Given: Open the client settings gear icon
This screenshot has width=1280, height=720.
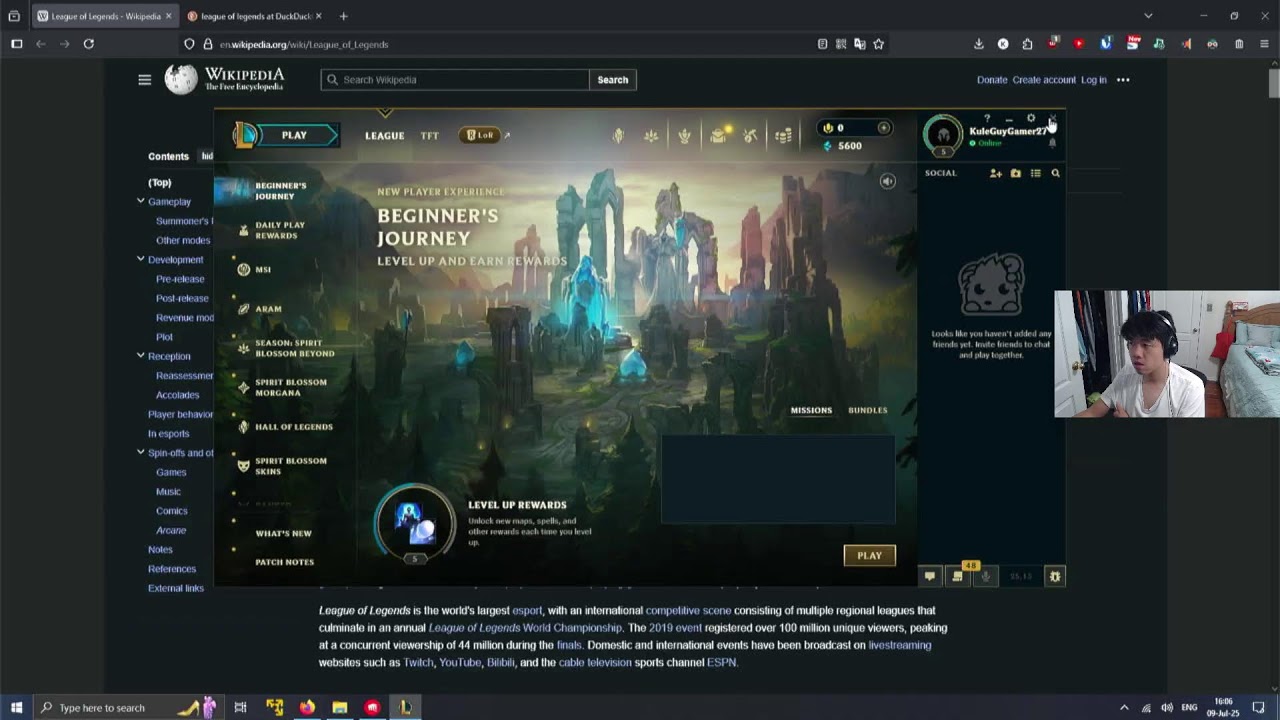Looking at the screenshot, I should (x=1031, y=118).
